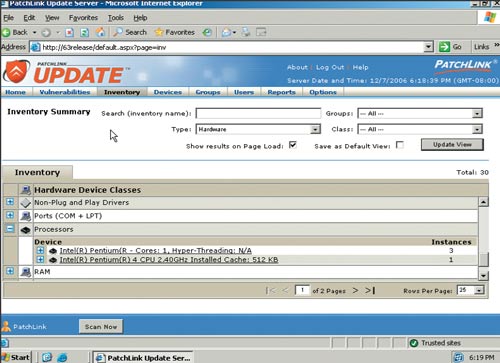This screenshot has height=363, width=500.
Task: Expand Non-Plug and Play Drivers row
Action: [10, 202]
